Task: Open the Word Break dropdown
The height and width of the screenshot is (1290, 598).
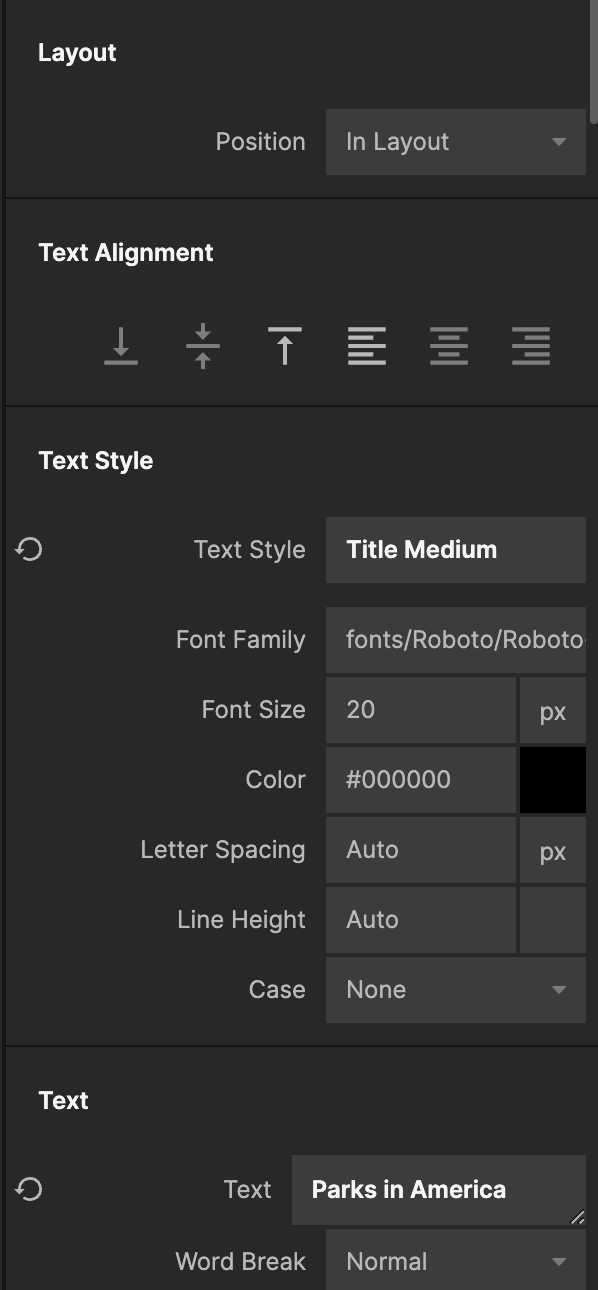Action: 456,1261
